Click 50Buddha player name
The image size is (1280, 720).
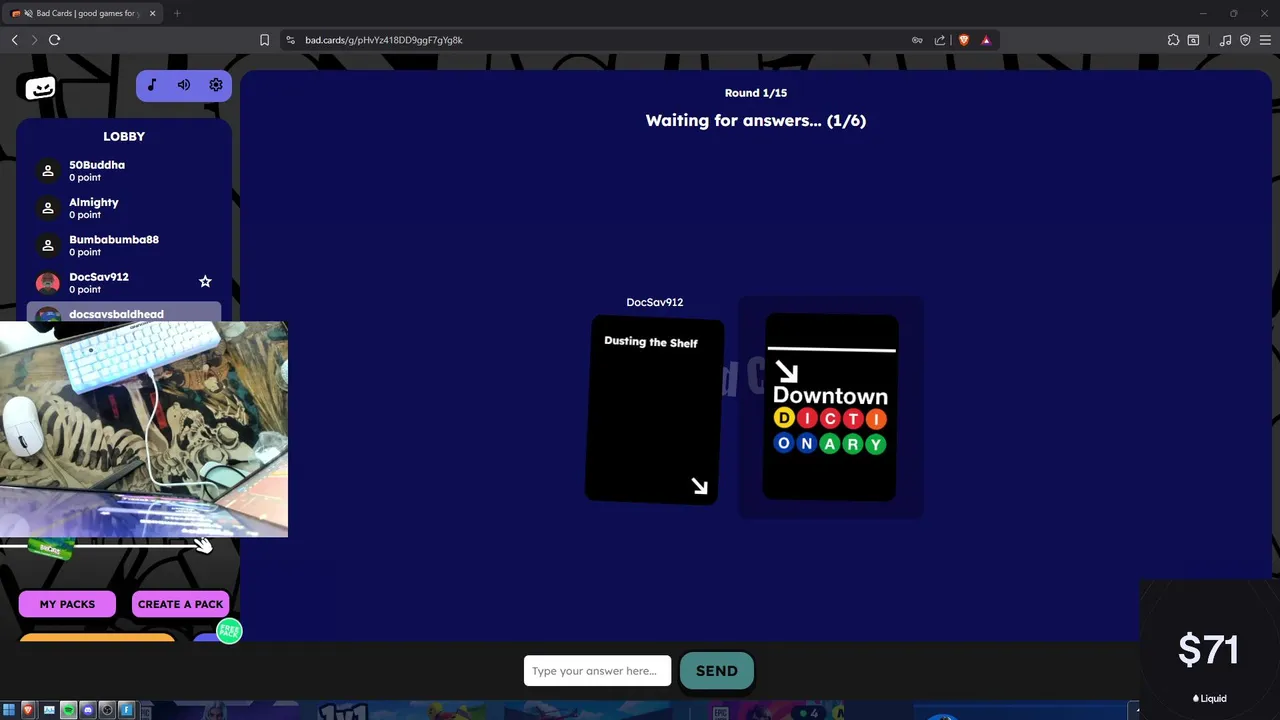point(97,165)
